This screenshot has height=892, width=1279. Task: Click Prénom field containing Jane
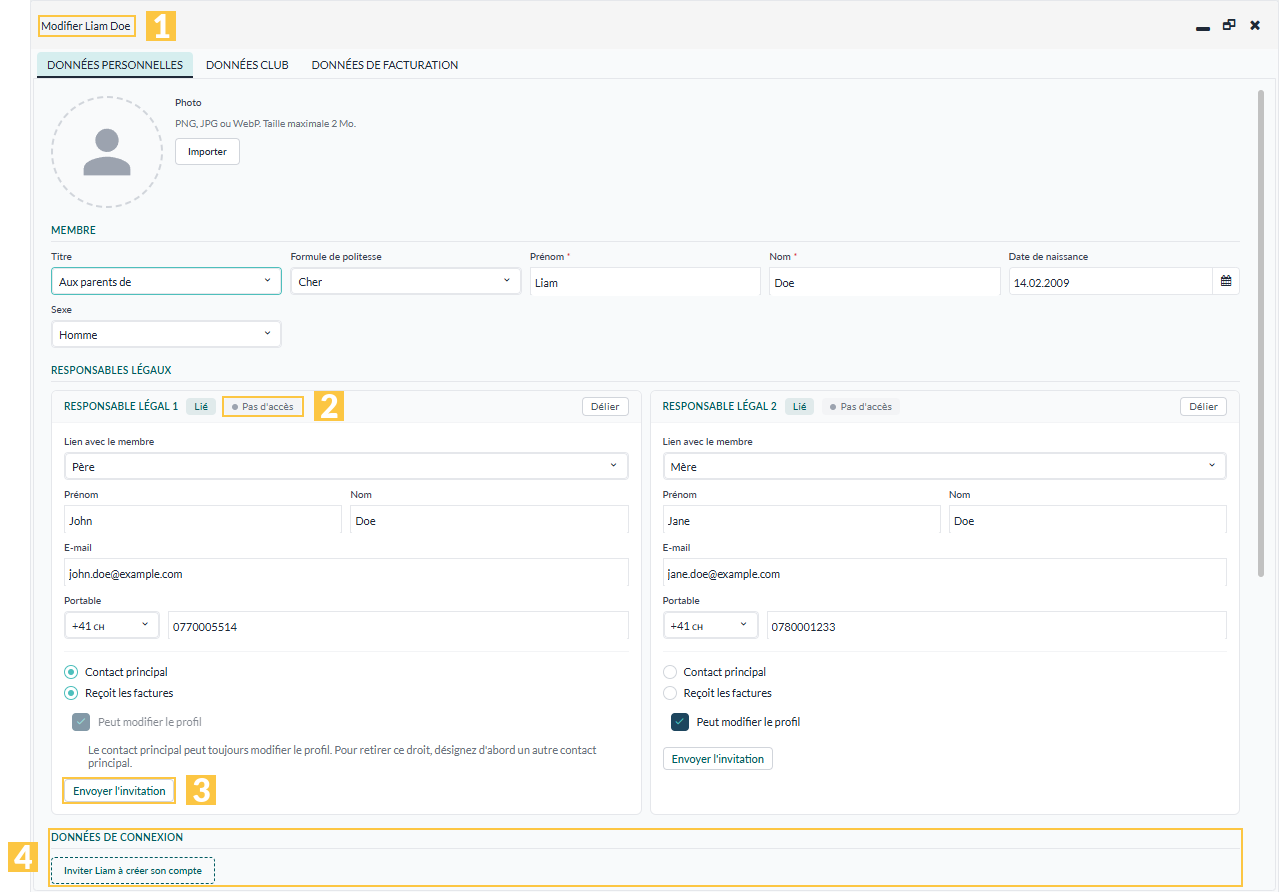pyautogui.click(x=801, y=520)
